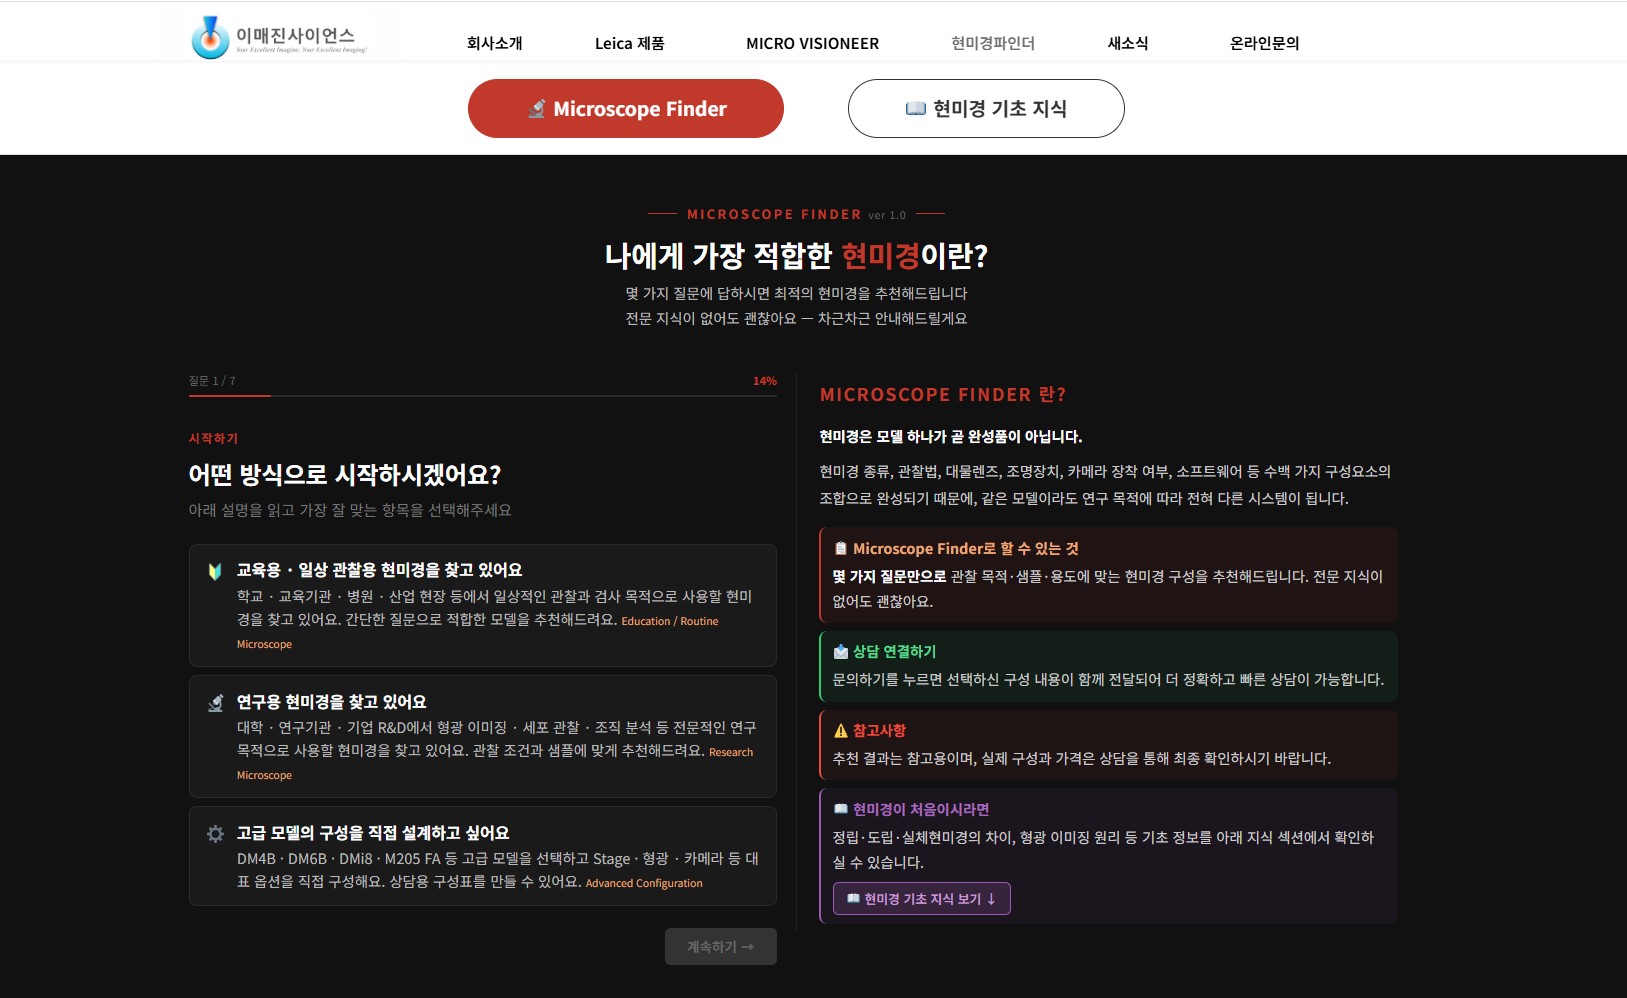Switch to the 현미경 기초 지식 tab
Screen dimensions: 1627x998
tap(986, 109)
